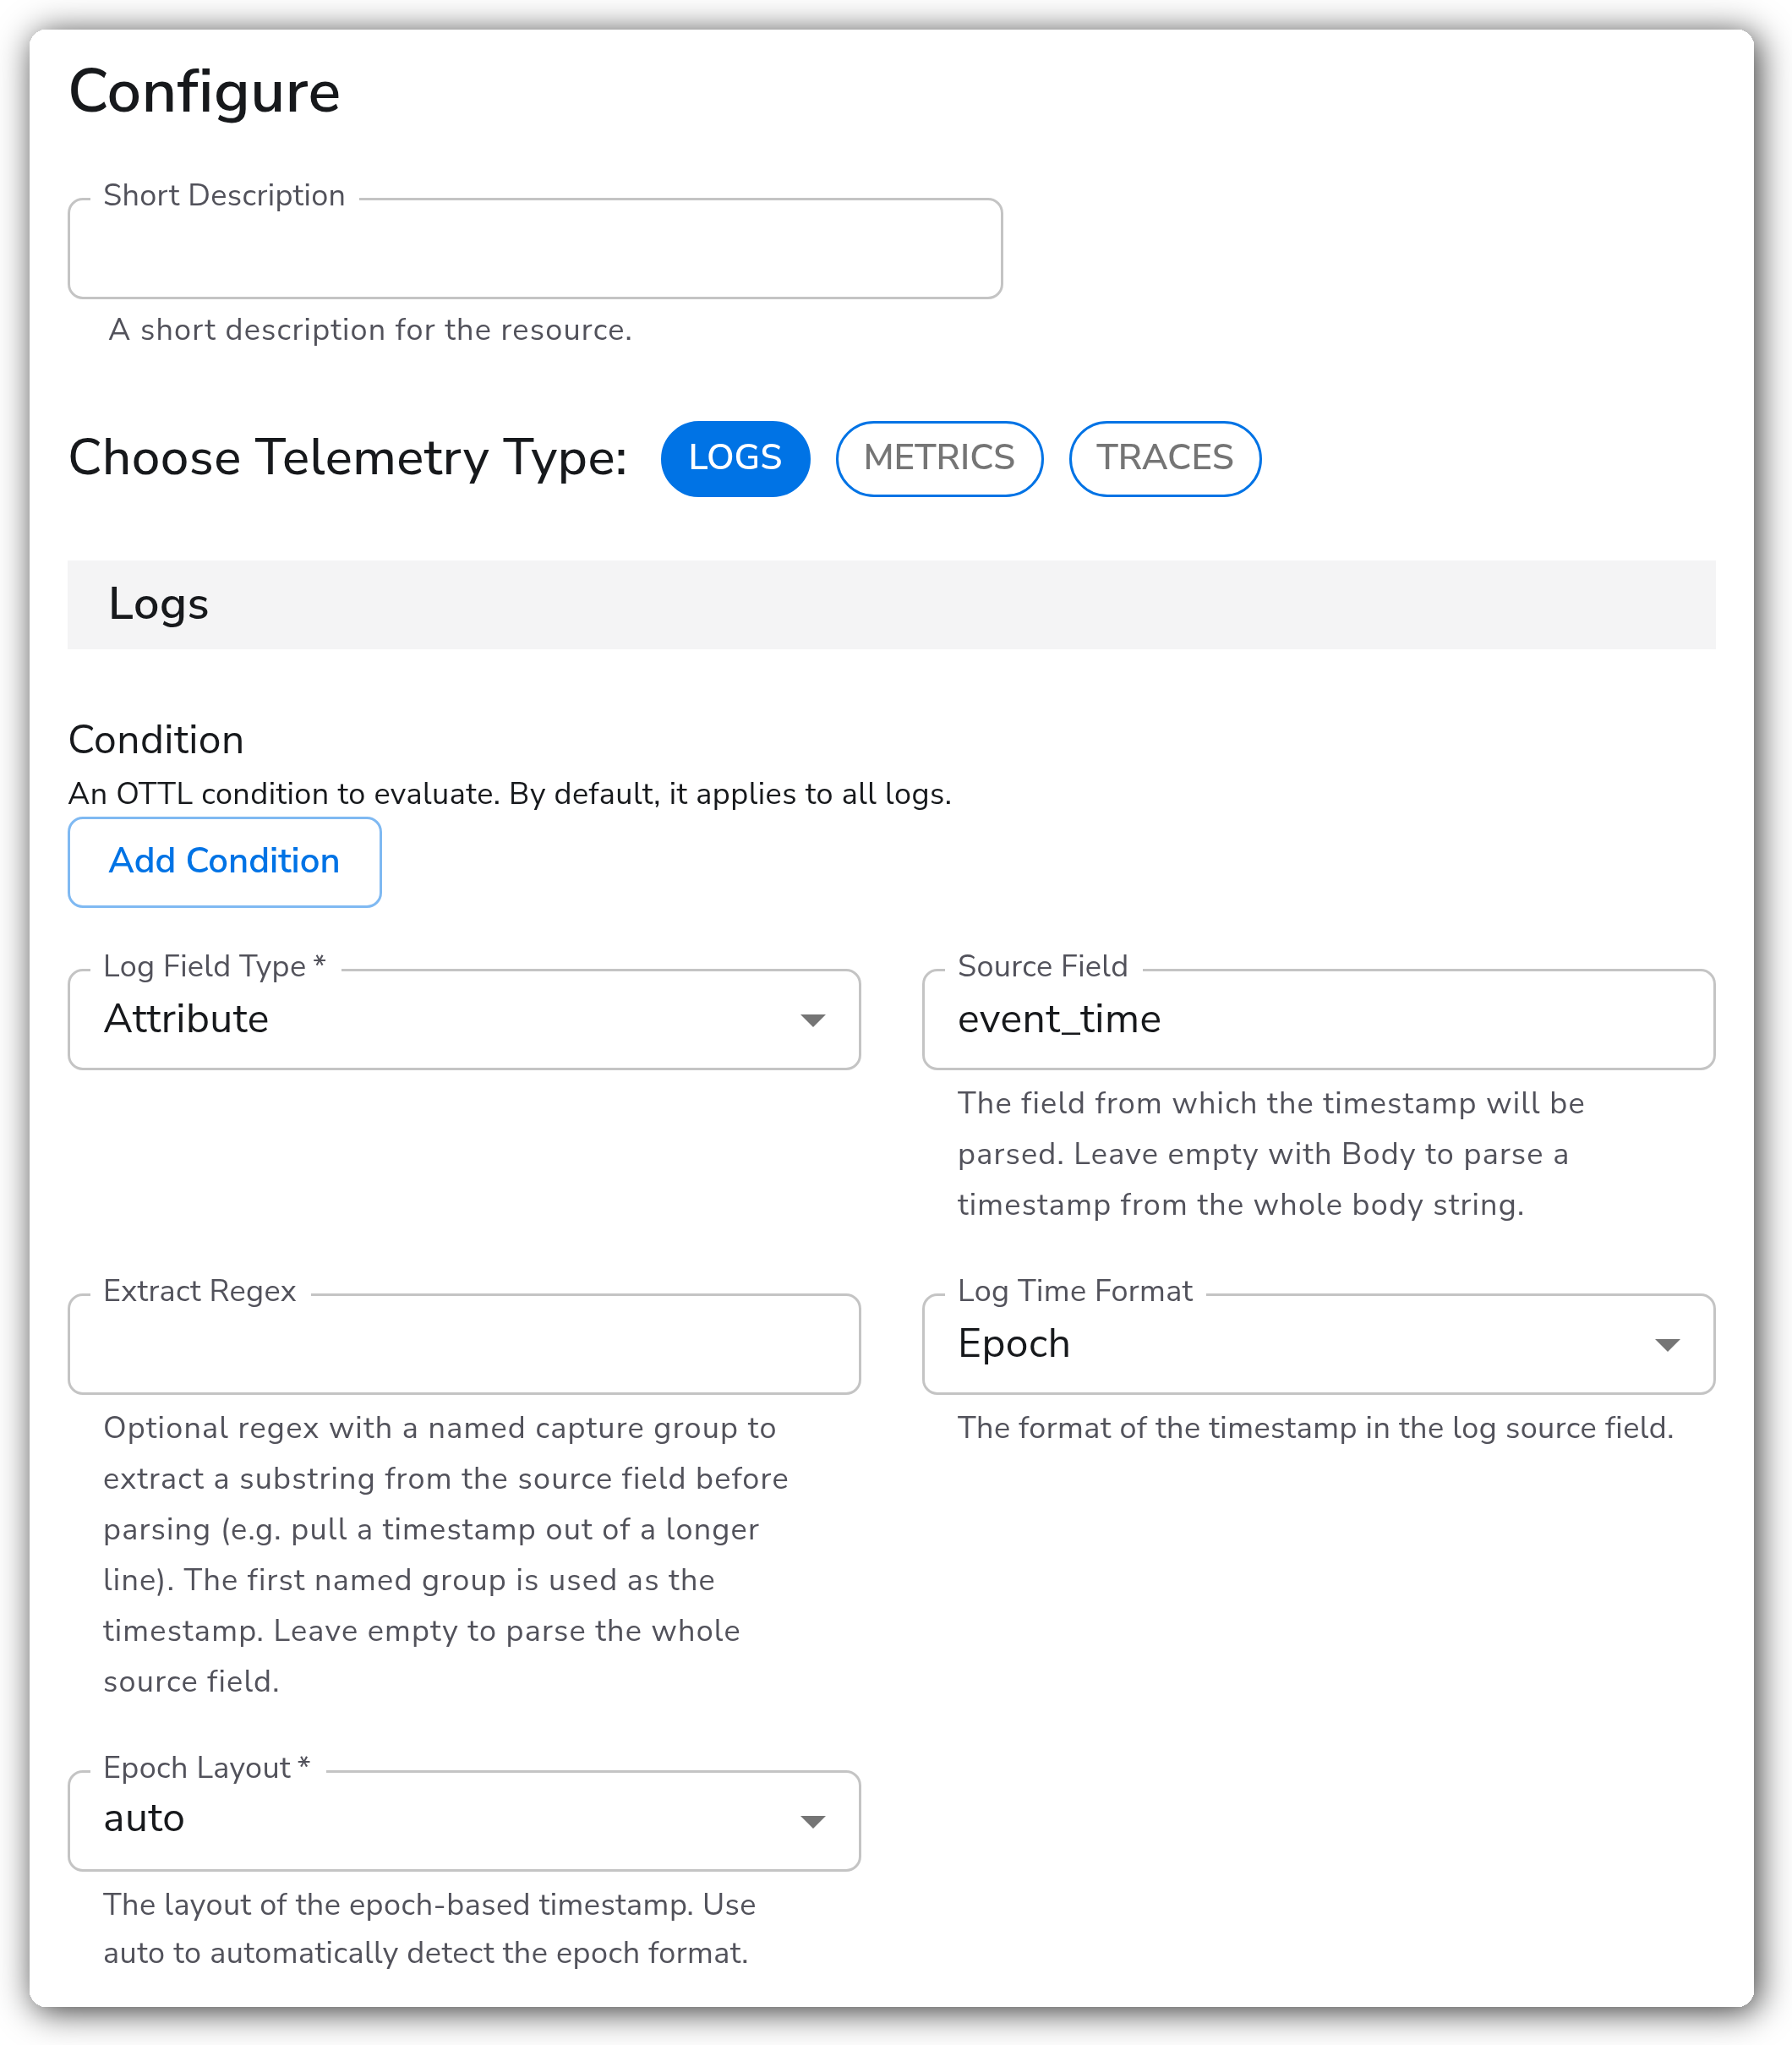
Task: Click the Source Field input with event_time
Action: click(1318, 1019)
